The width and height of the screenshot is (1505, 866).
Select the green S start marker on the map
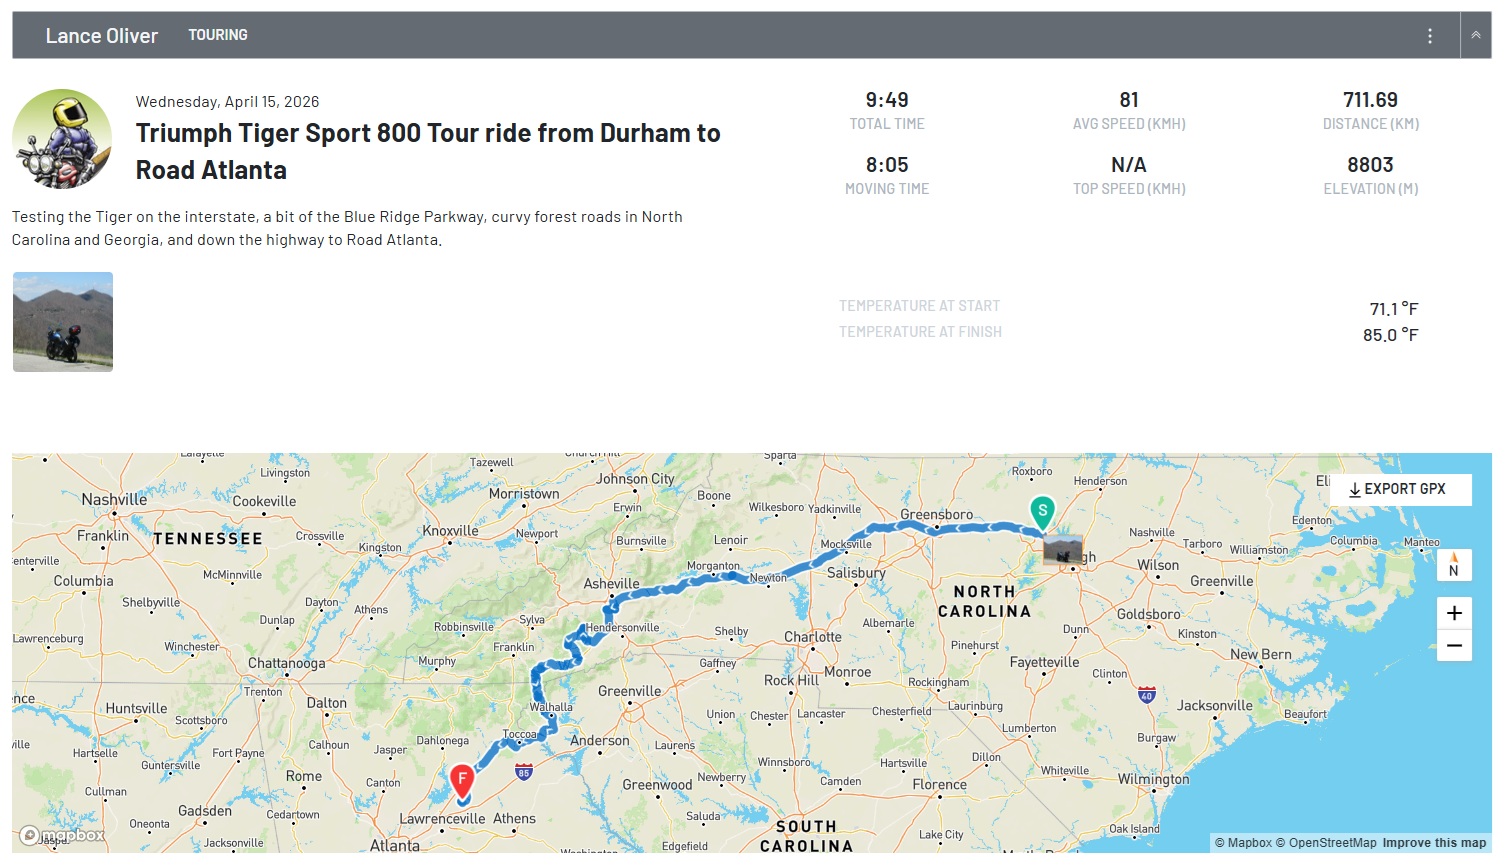click(x=1042, y=511)
